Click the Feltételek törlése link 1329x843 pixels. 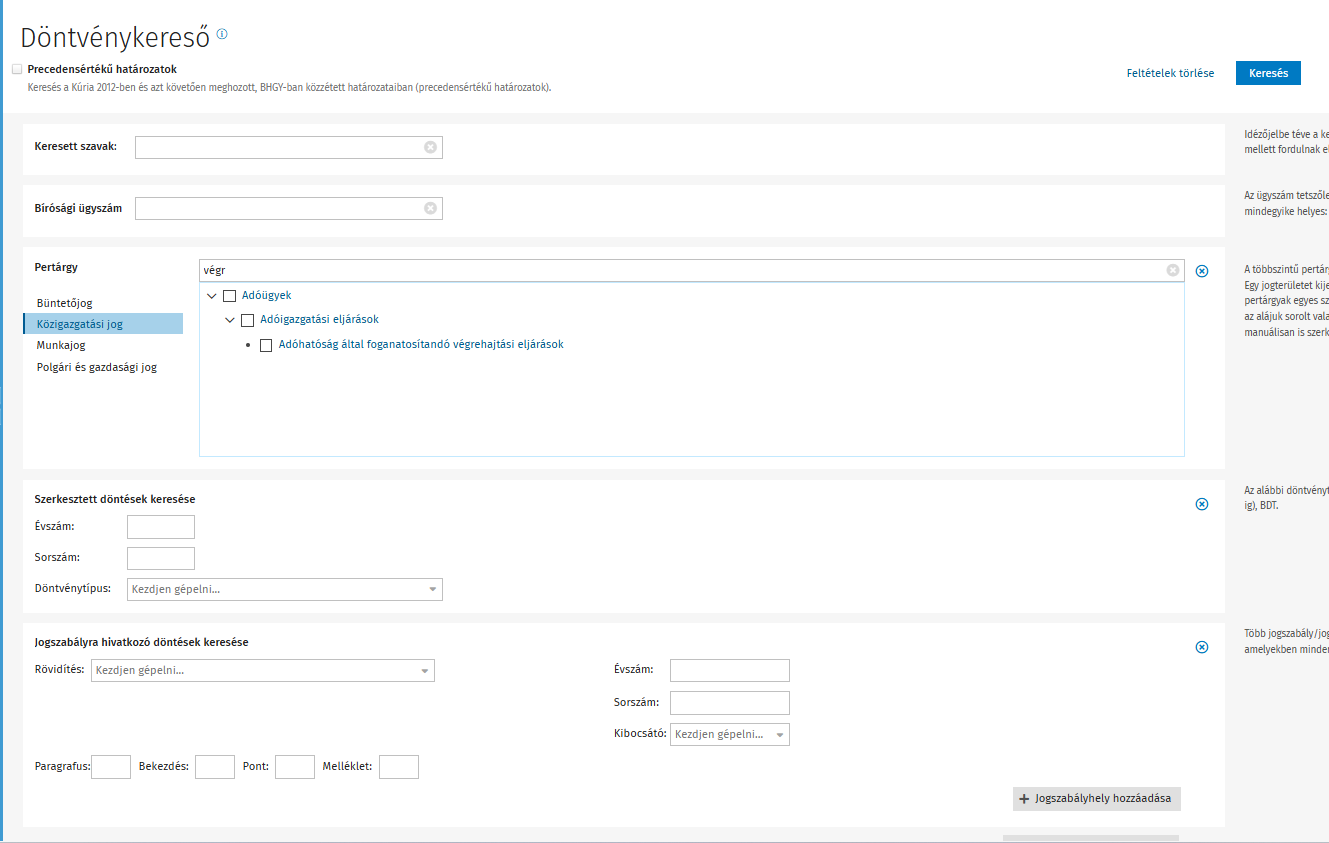click(x=1170, y=73)
